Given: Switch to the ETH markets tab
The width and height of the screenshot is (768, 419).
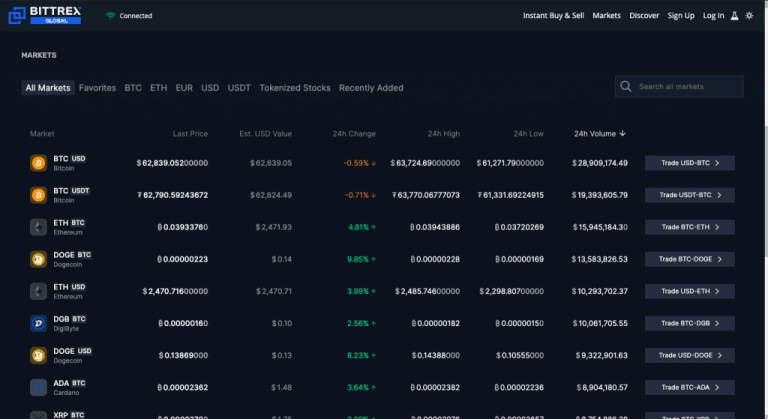Looking at the screenshot, I should [x=158, y=88].
